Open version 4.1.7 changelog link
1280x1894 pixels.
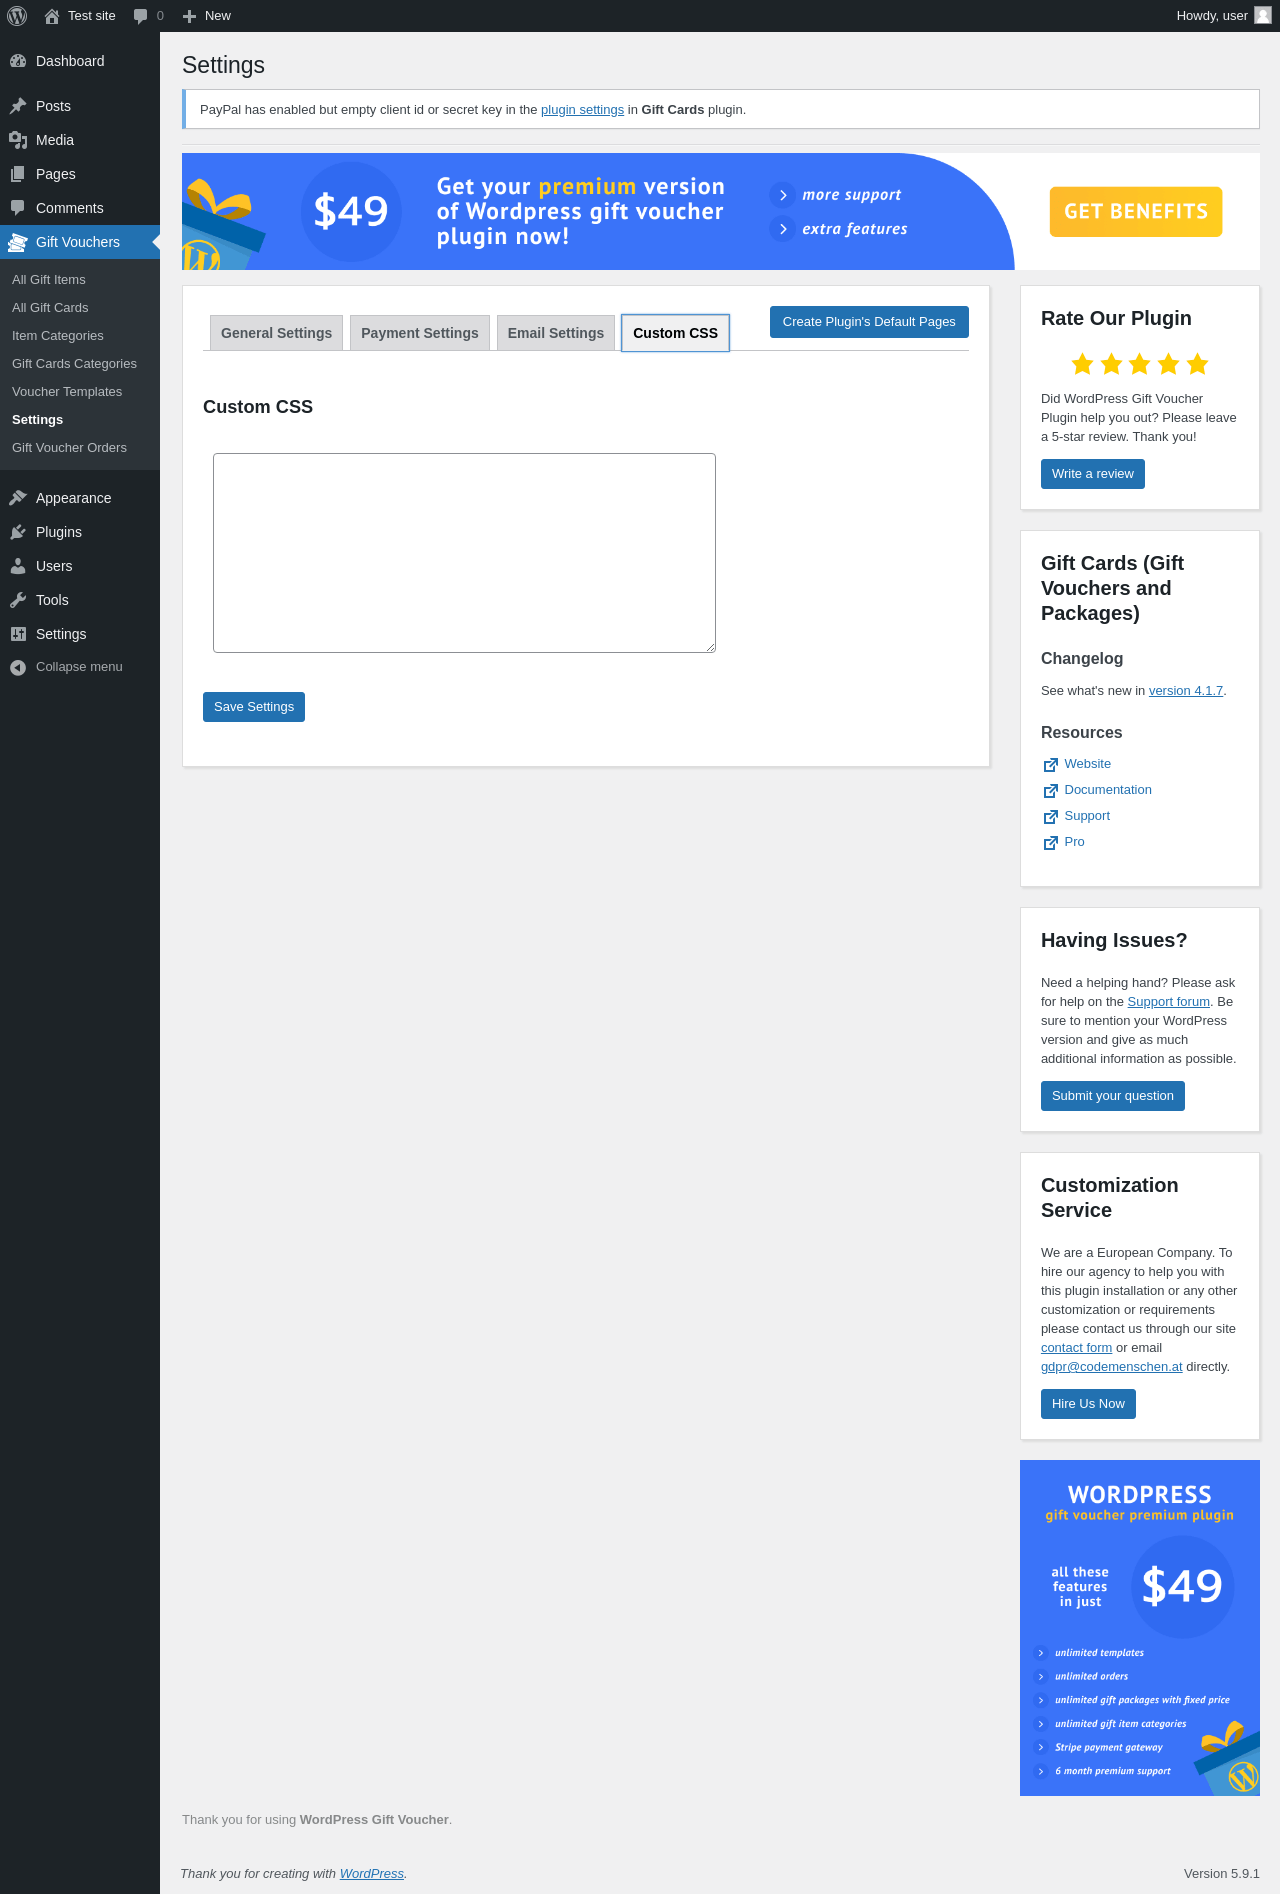pyautogui.click(x=1186, y=691)
